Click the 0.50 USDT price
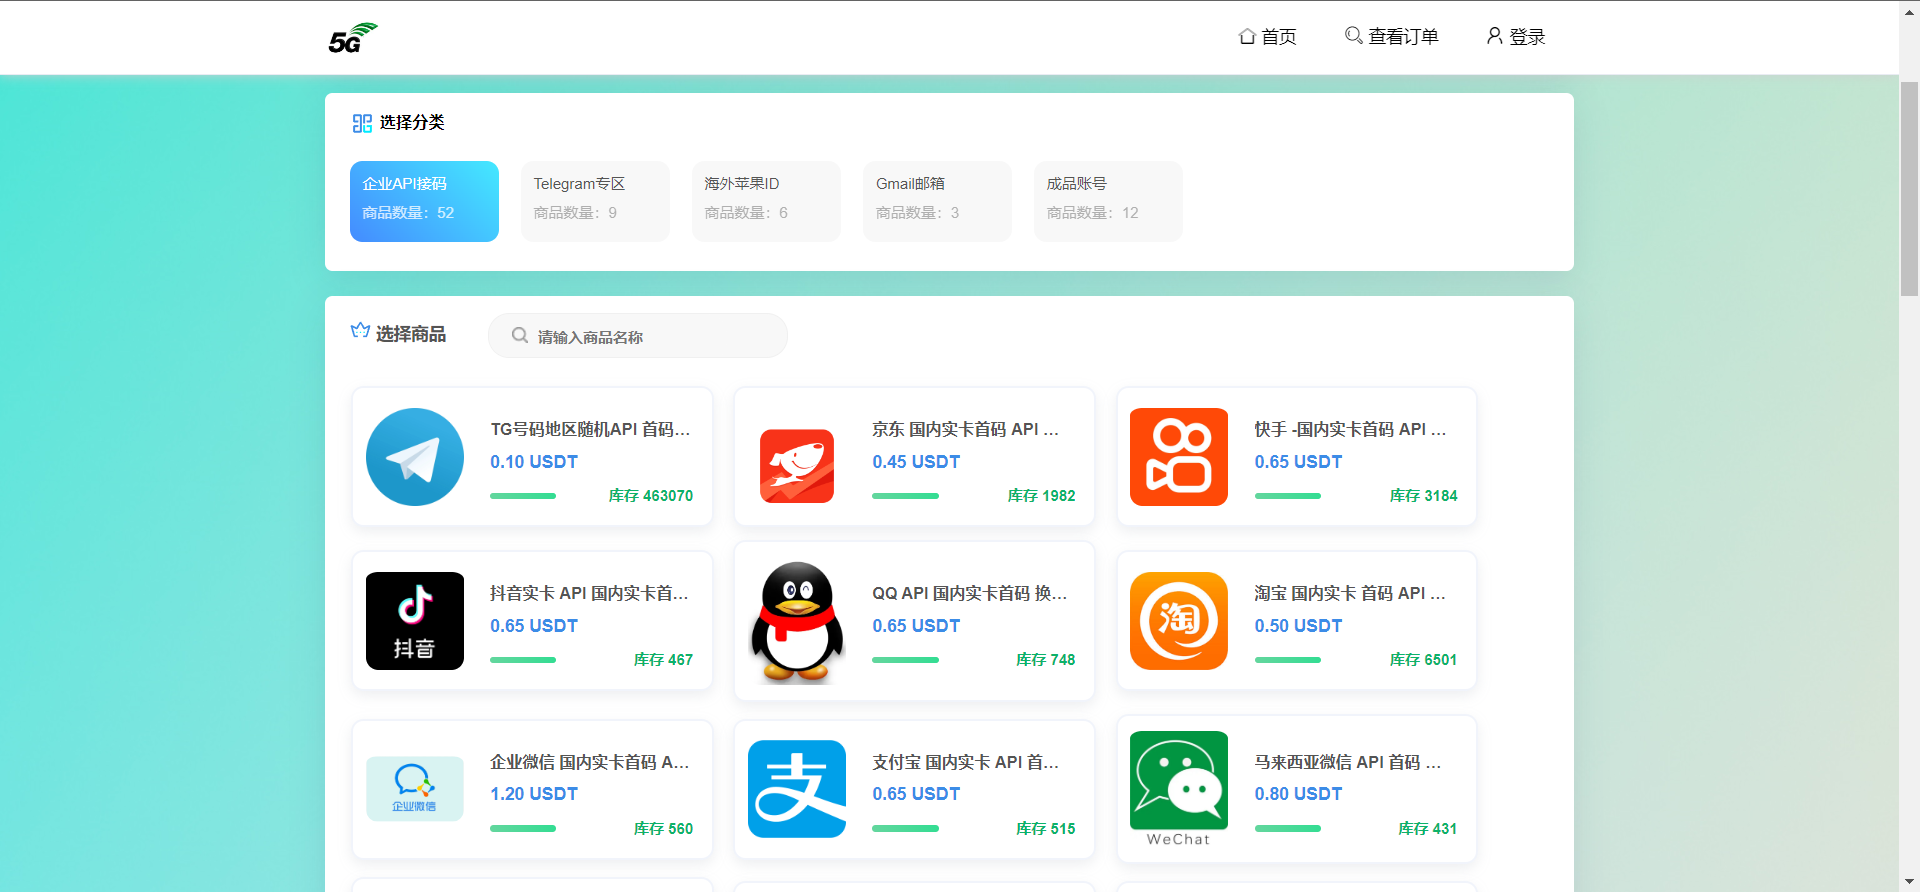The image size is (1920, 892). coord(1298,626)
